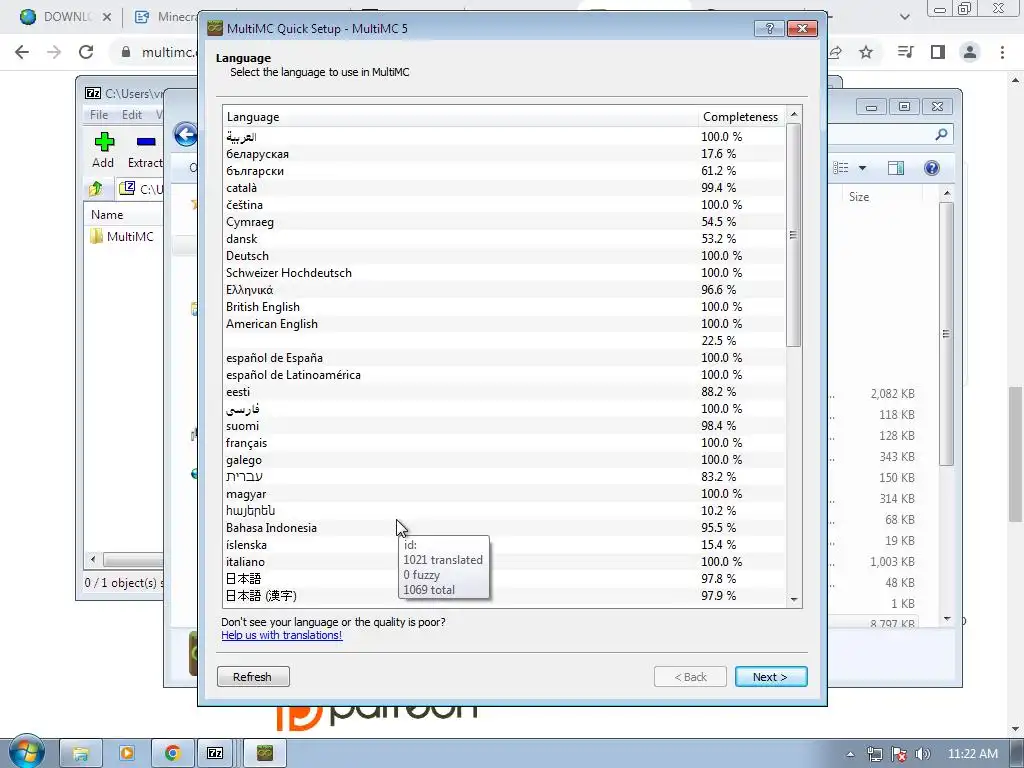
Task: Click the language list scroll down arrow
Action: (x=793, y=599)
